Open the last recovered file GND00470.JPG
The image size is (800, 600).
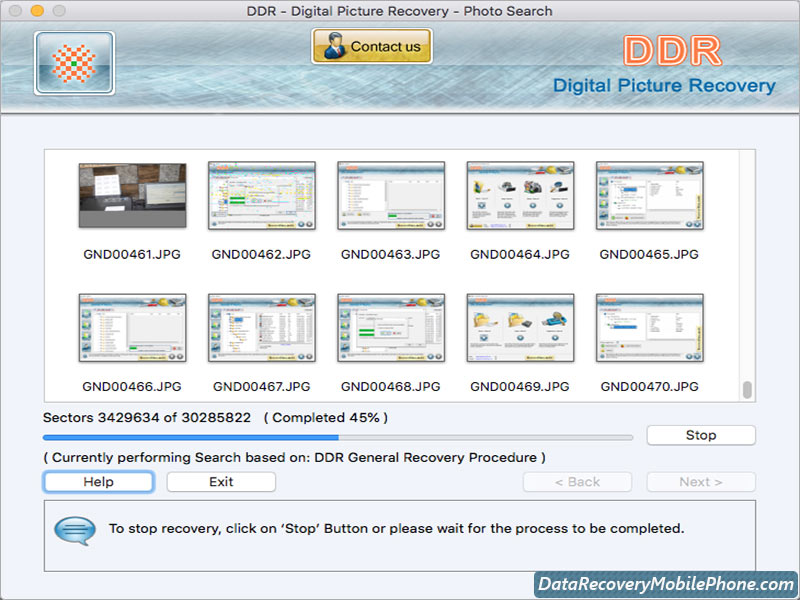(x=648, y=326)
